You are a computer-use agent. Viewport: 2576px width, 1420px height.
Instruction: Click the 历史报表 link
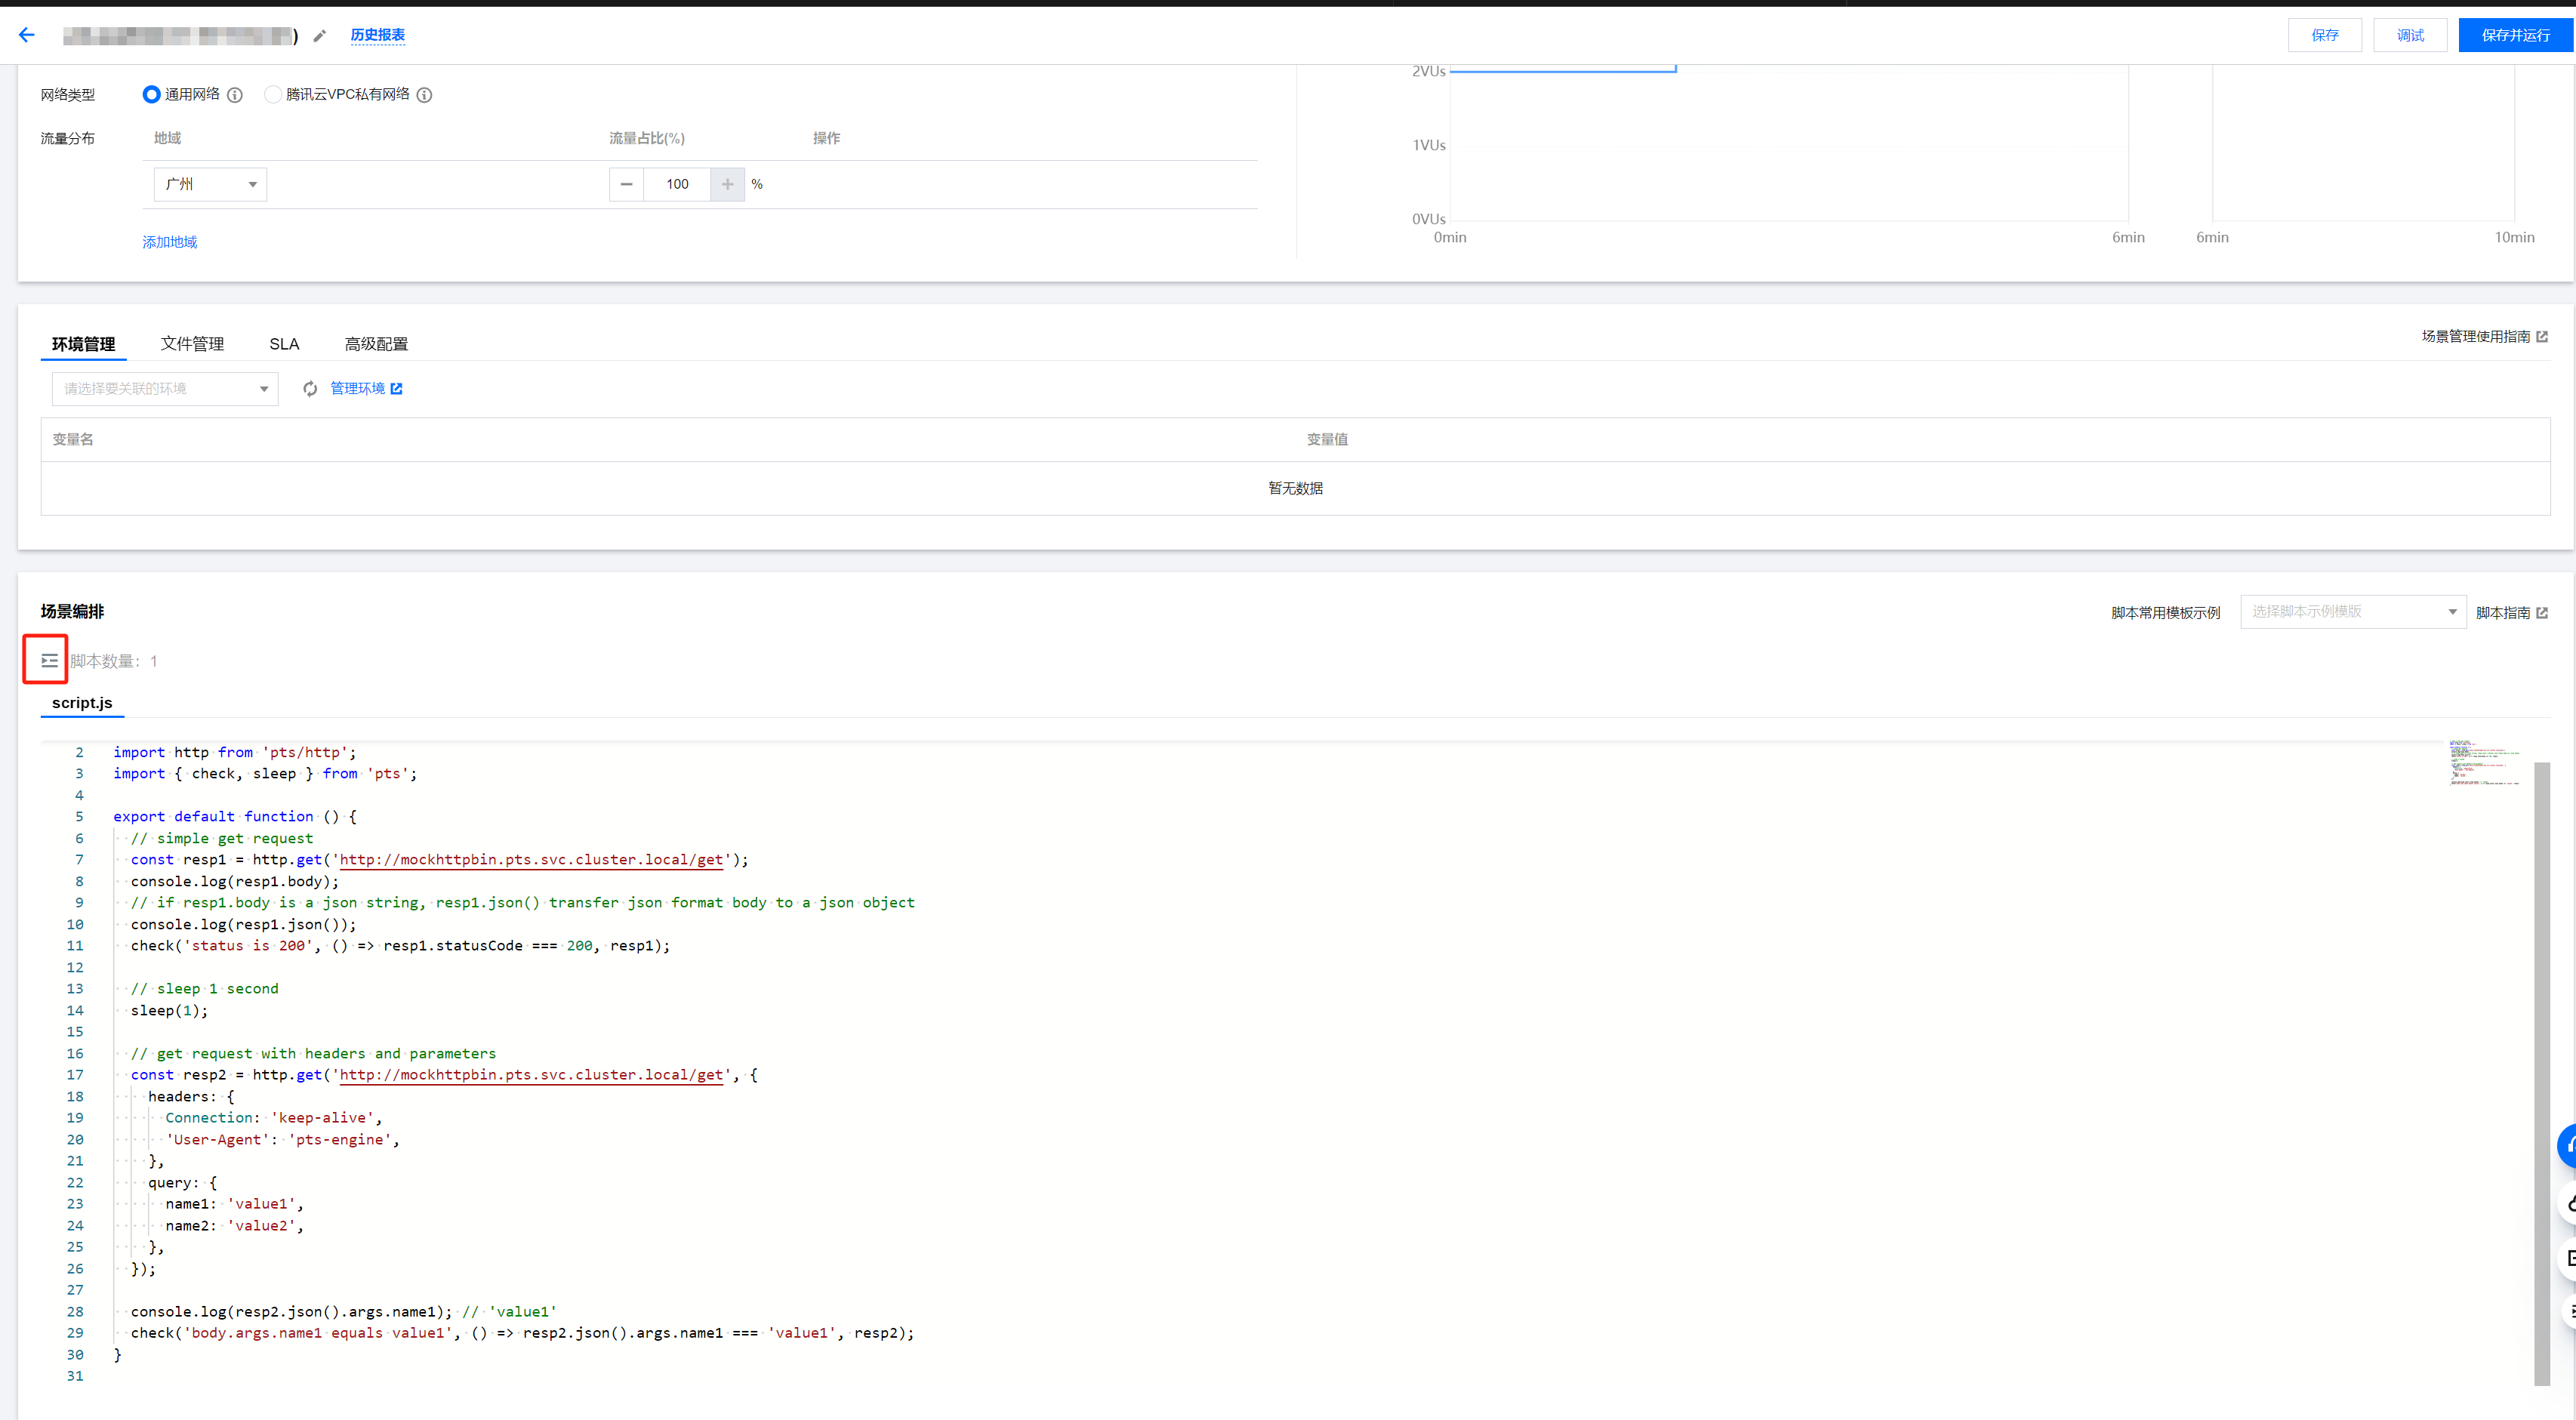click(x=377, y=35)
